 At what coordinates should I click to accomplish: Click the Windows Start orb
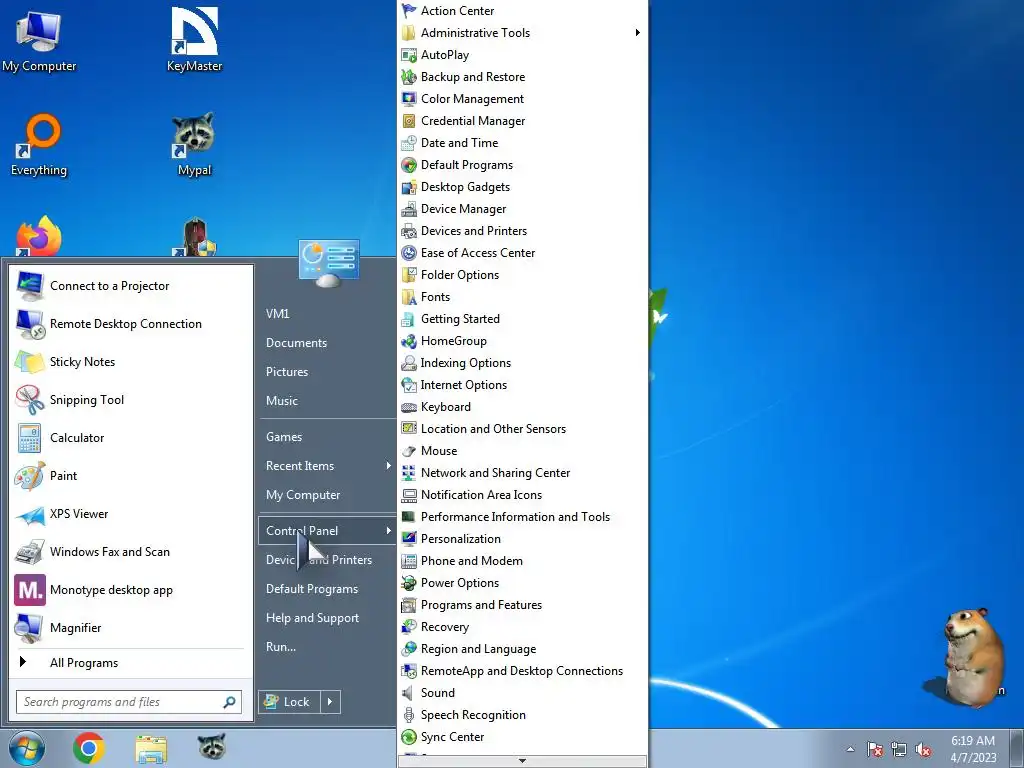click(27, 748)
